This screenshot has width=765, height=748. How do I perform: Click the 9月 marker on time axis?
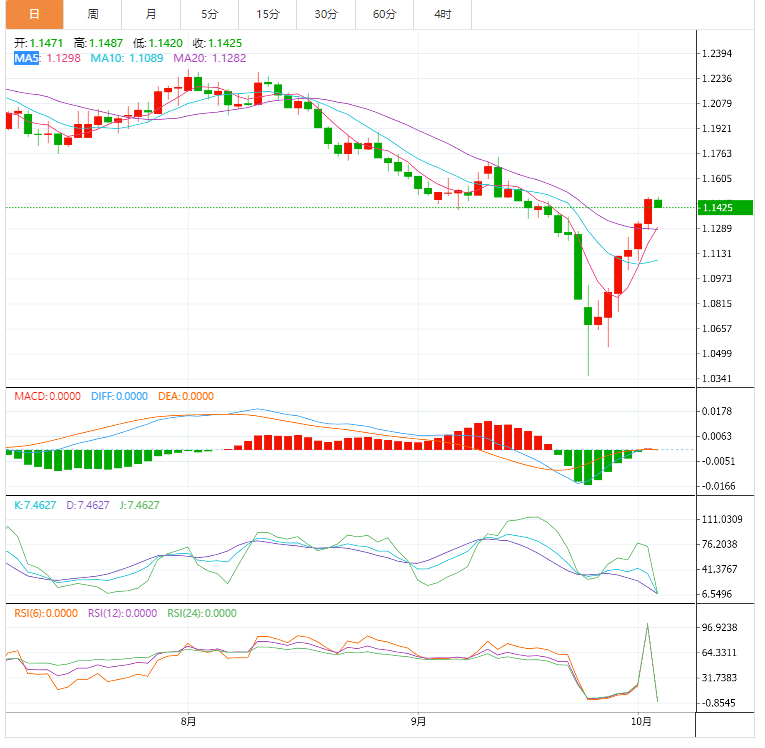418,721
